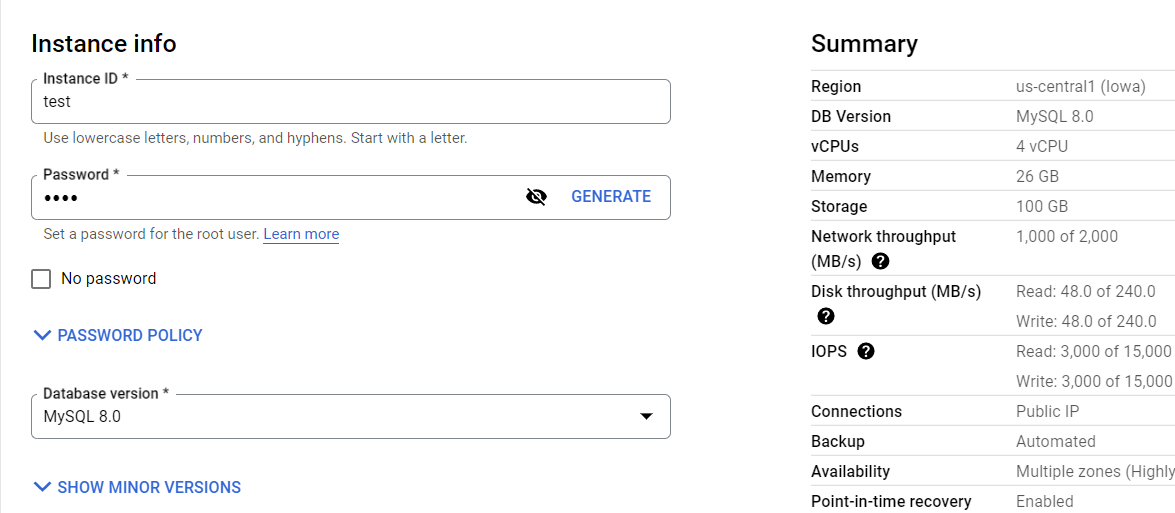Open the Learn more link
This screenshot has width=1175, height=513.
(301, 234)
